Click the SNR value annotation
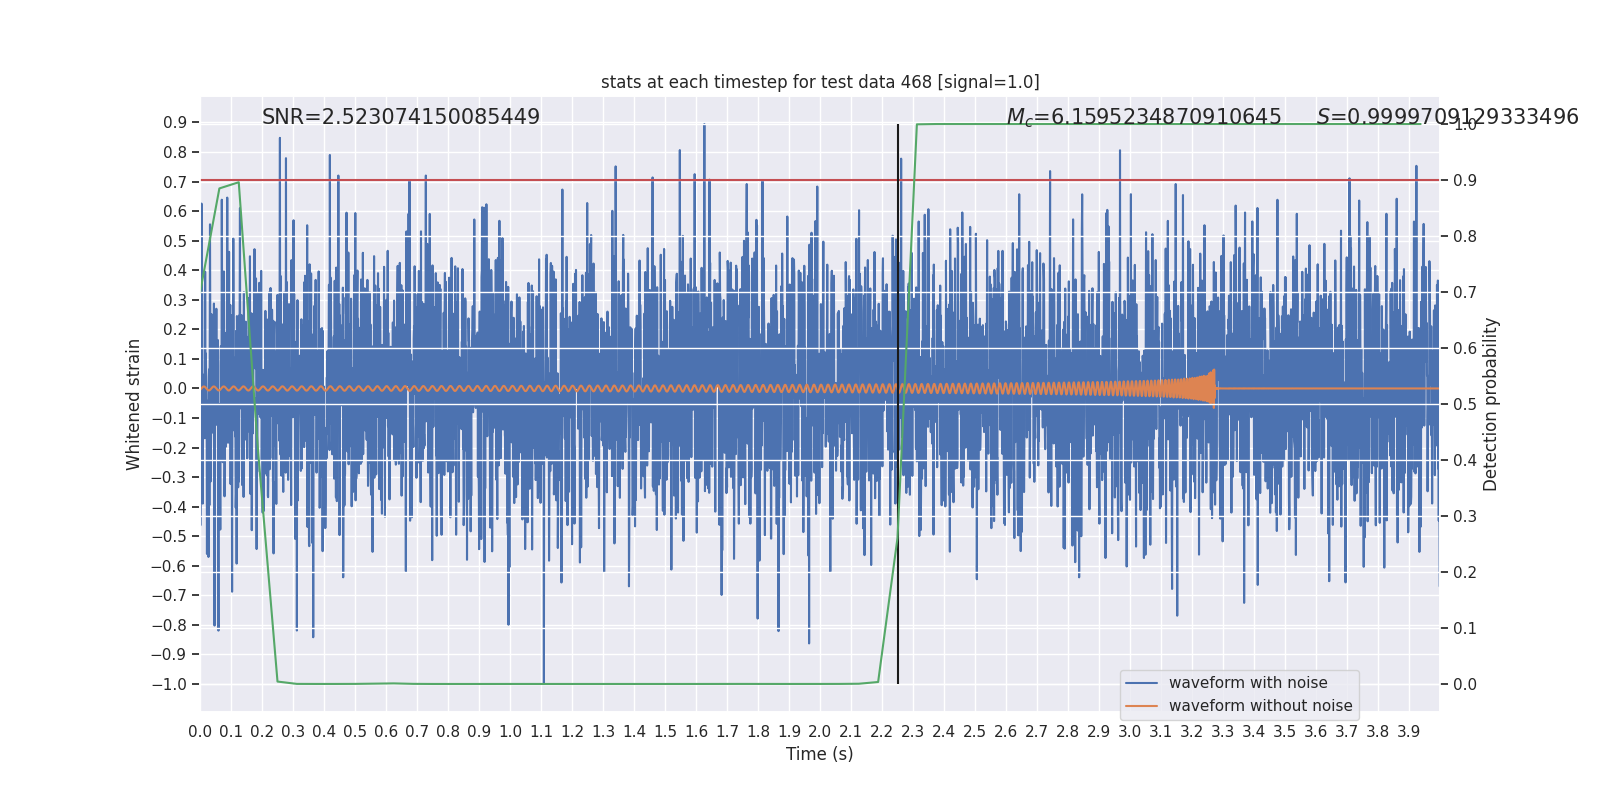Image resolution: width=1600 pixels, height=800 pixels. pos(401,117)
